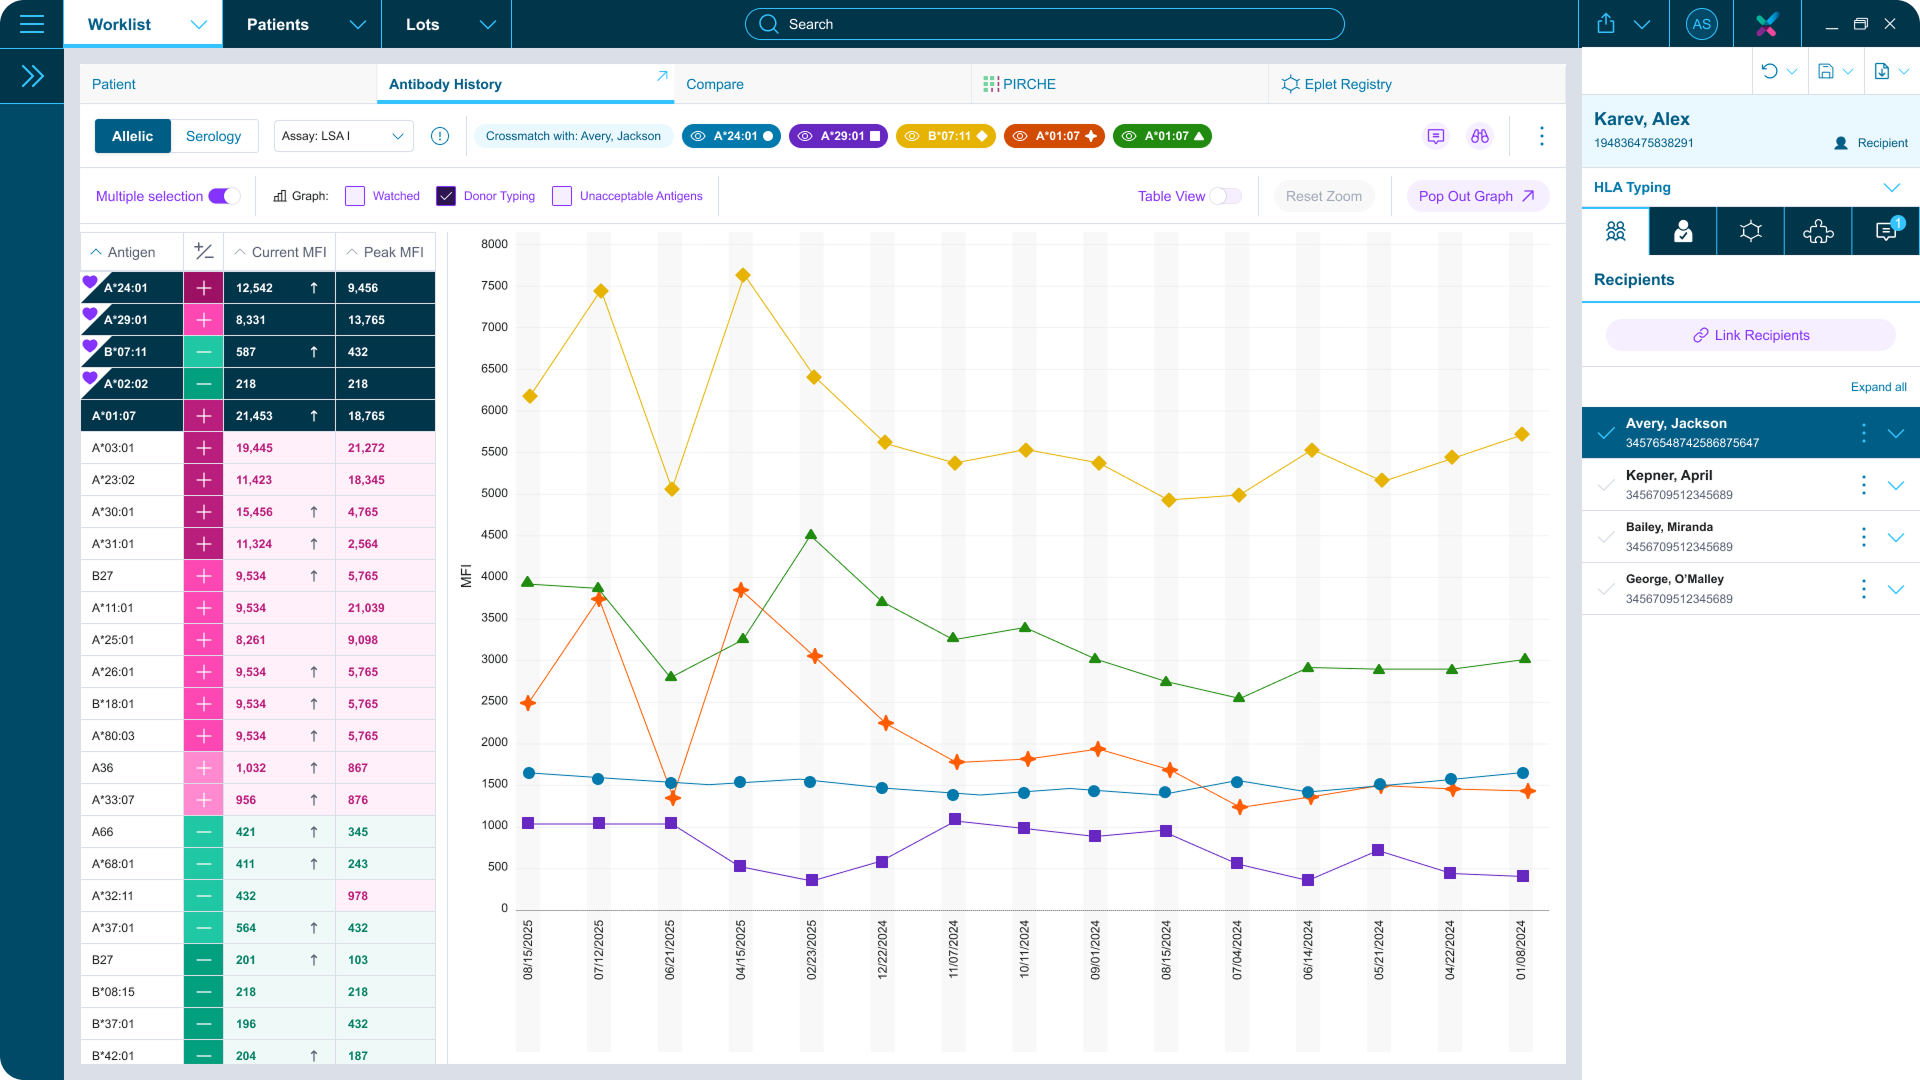
Task: Open the Assay: LSA I dropdown
Action: tap(342, 135)
